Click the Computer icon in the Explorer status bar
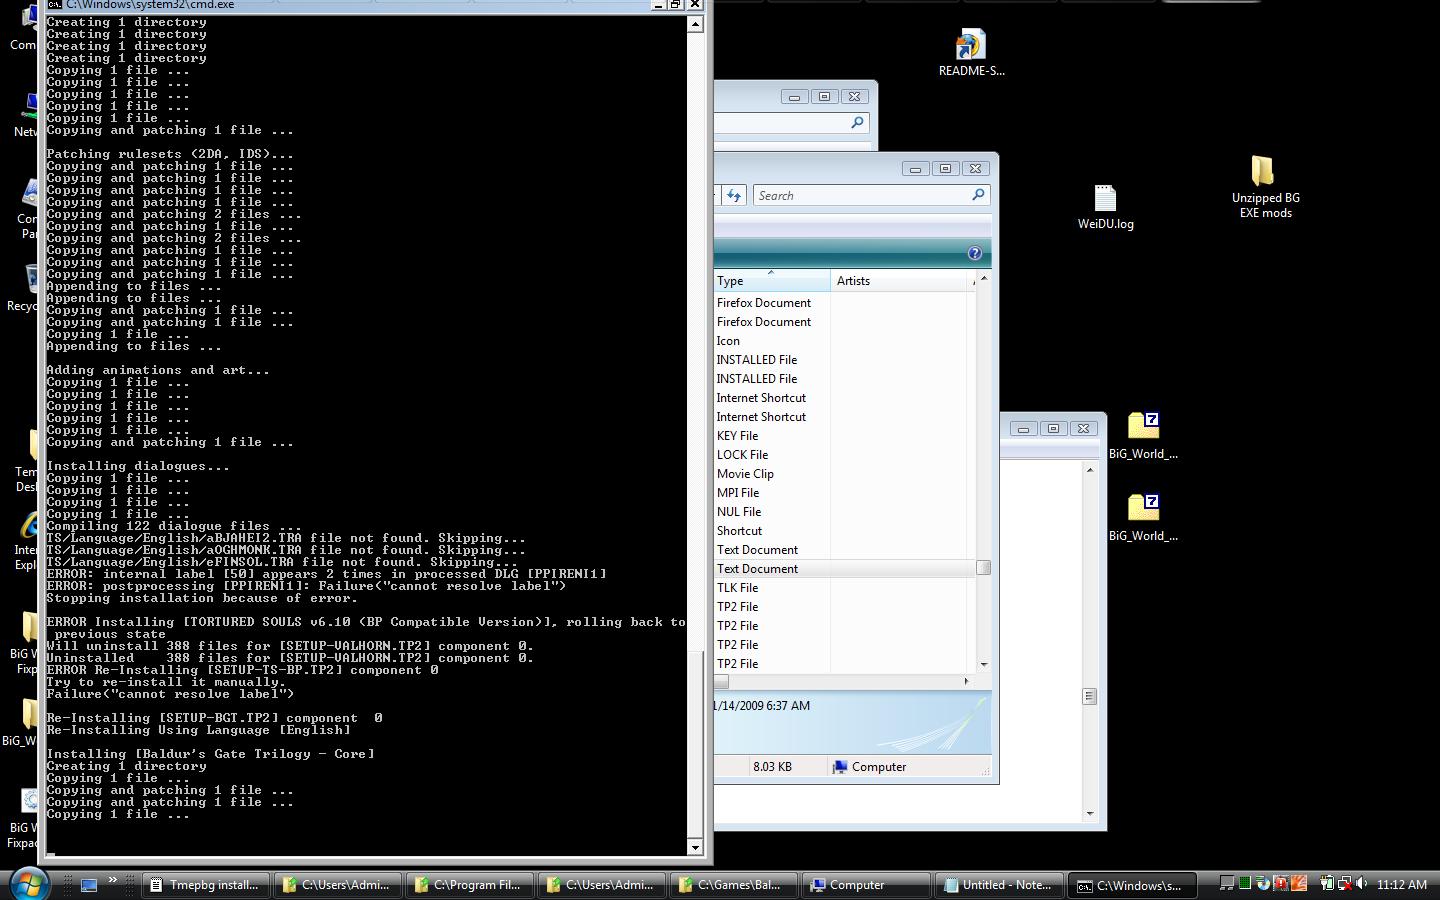This screenshot has width=1440, height=900. pyautogui.click(x=841, y=767)
